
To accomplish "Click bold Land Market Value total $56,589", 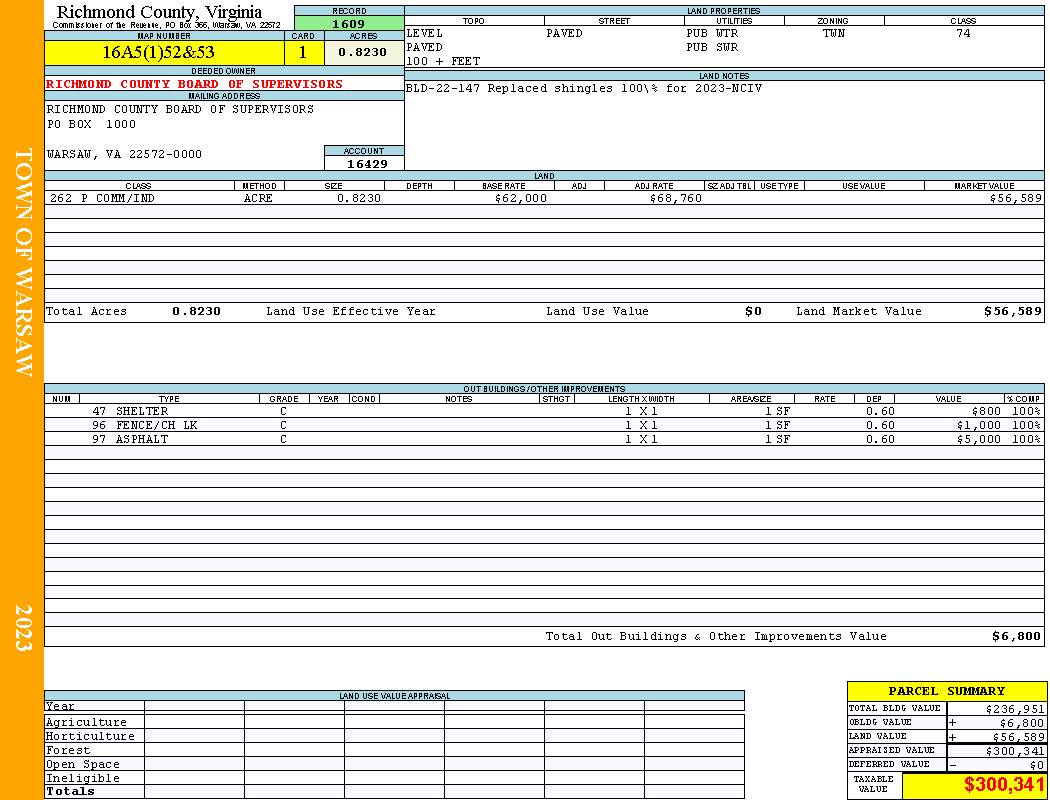I will click(1012, 311).
